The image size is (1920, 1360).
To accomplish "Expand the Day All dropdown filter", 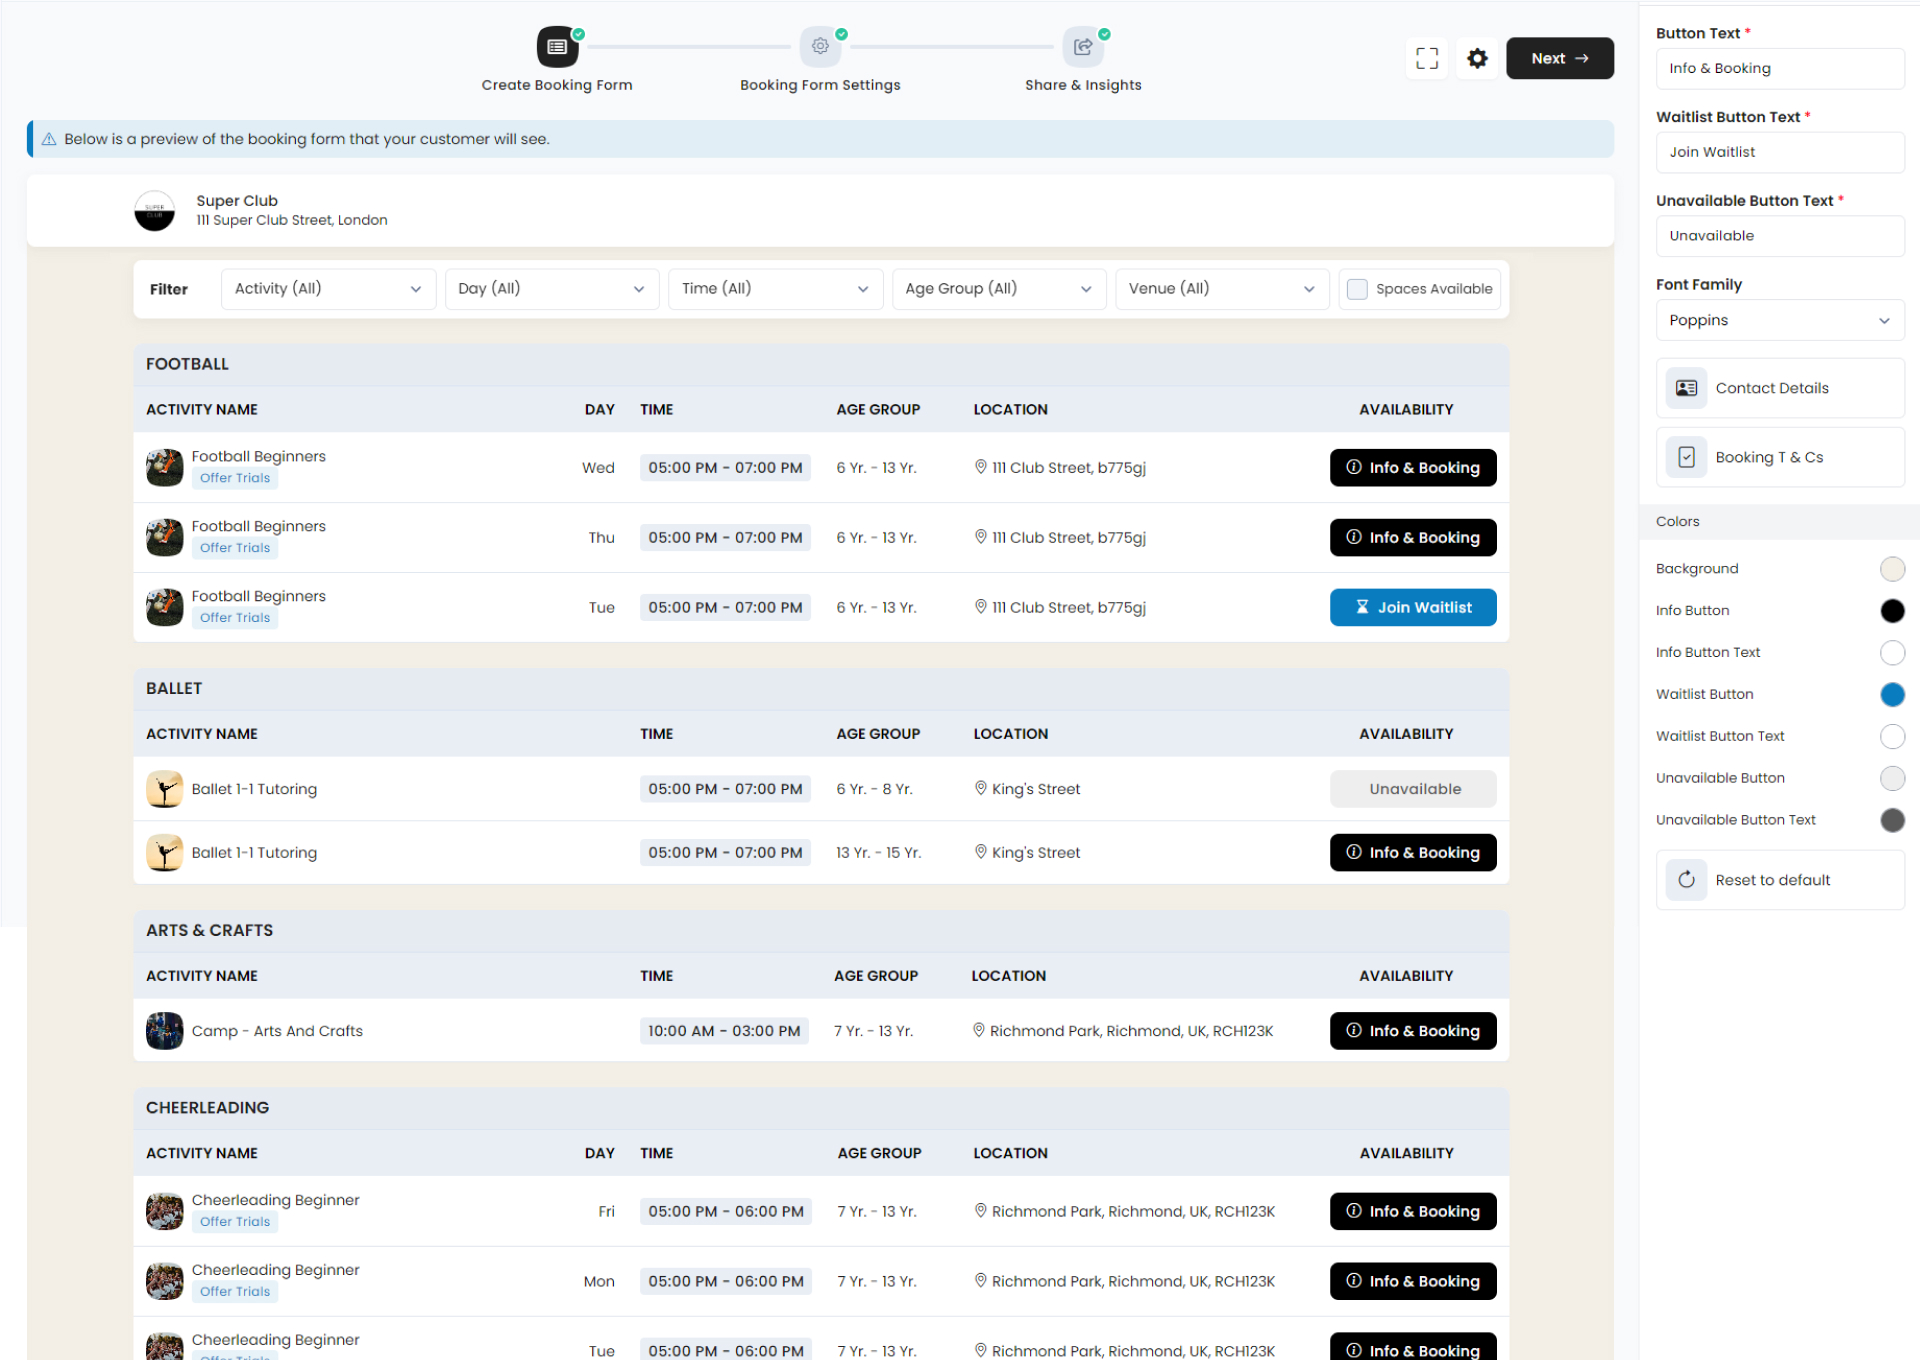I will pyautogui.click(x=550, y=287).
